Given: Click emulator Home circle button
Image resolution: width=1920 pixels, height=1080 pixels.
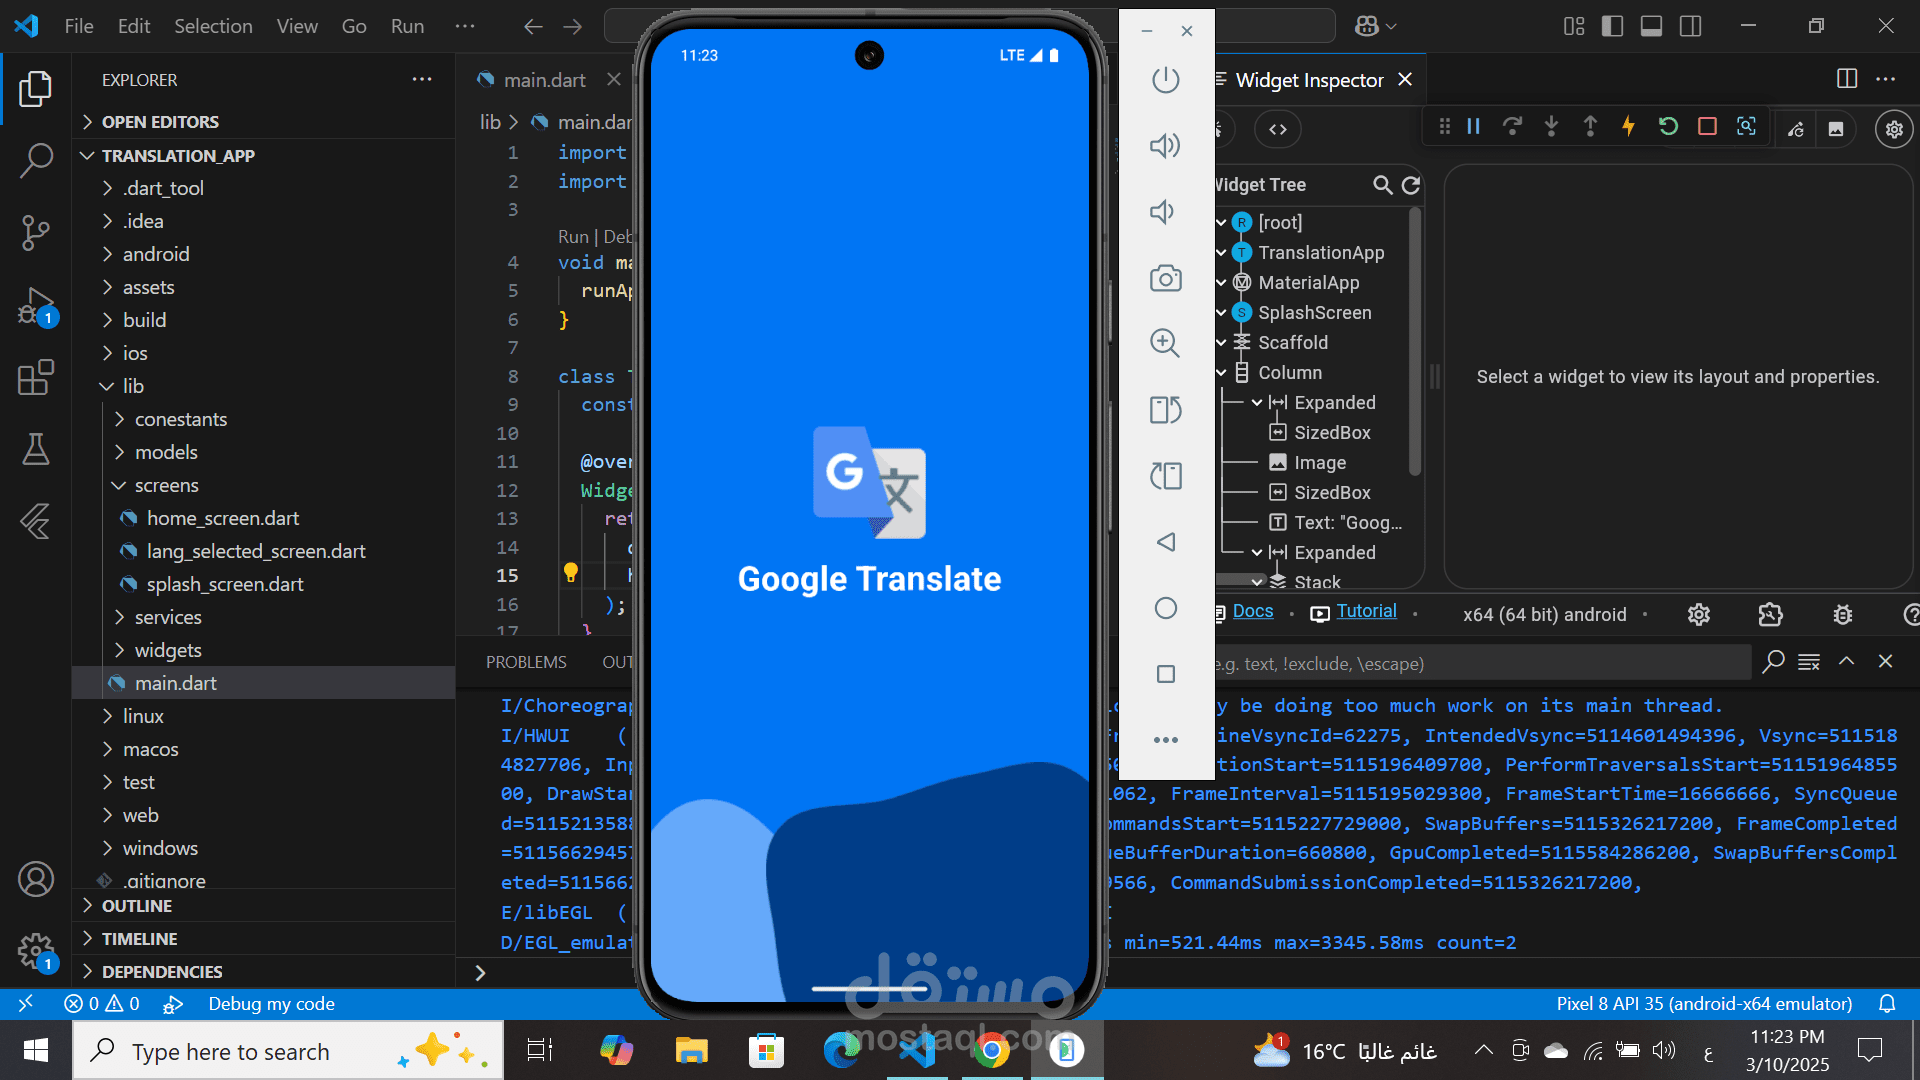Looking at the screenshot, I should click(x=1165, y=608).
